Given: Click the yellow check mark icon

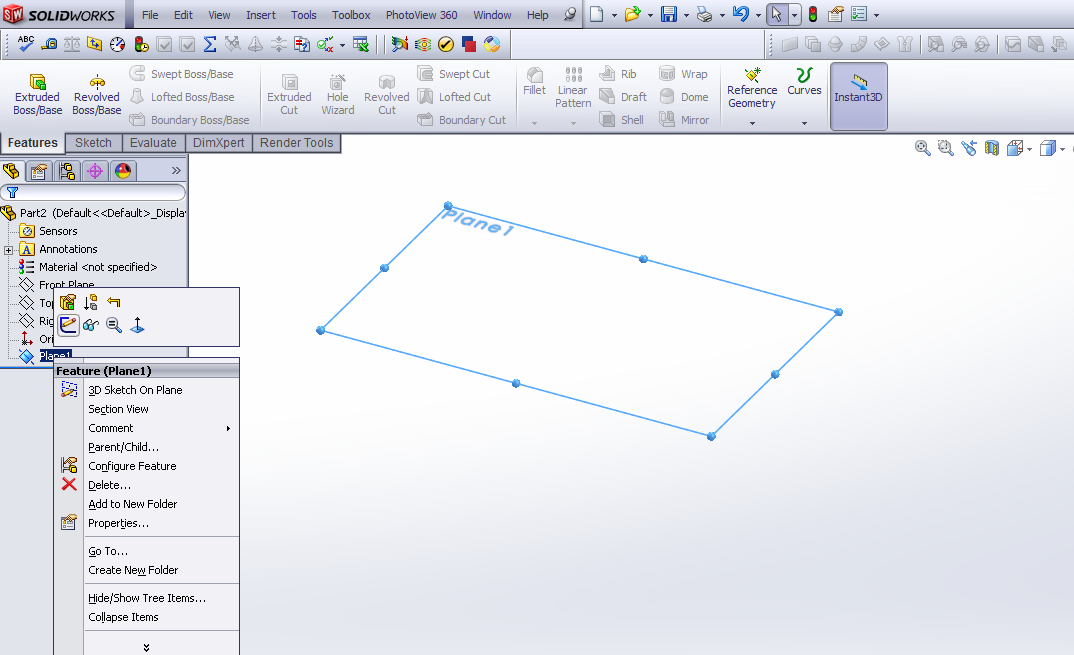Looking at the screenshot, I should click(446, 45).
